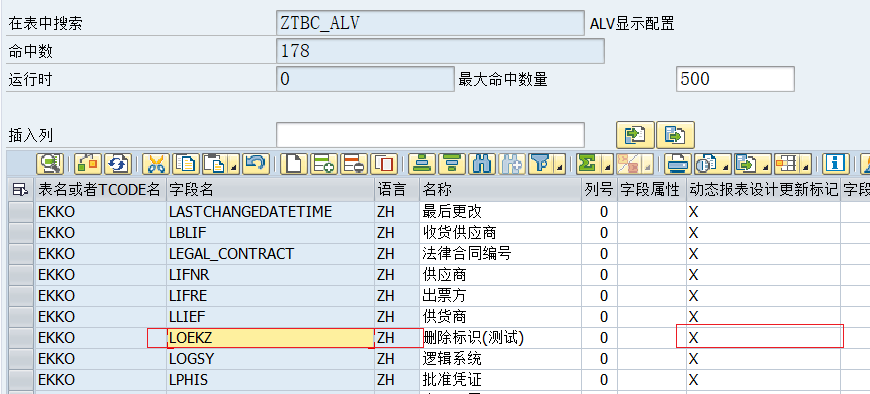Click the Choose layout grid icon
This screenshot has width=870, height=394.
787,164
